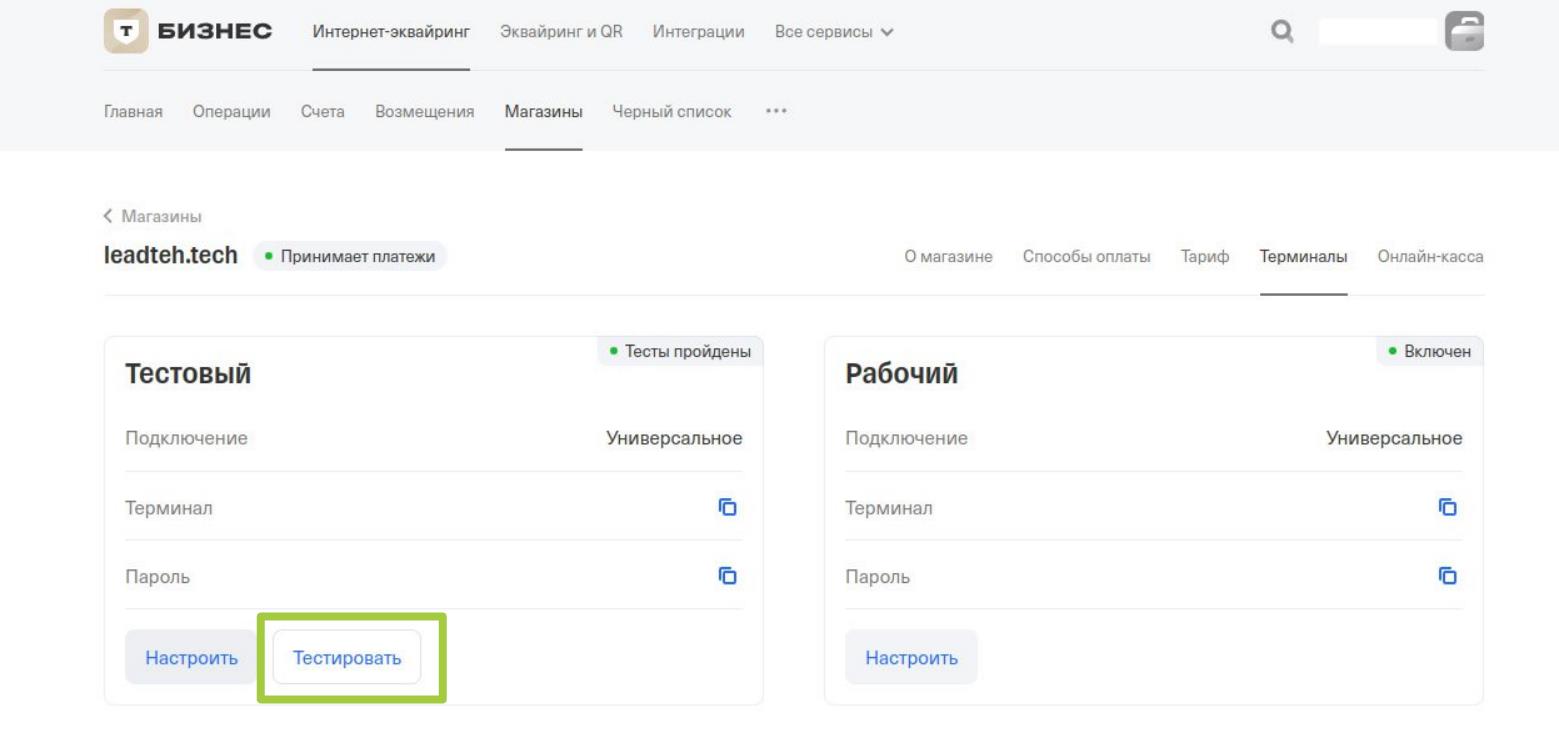Open the three-dots overflow menu
The height and width of the screenshot is (754, 1559).
773,111
